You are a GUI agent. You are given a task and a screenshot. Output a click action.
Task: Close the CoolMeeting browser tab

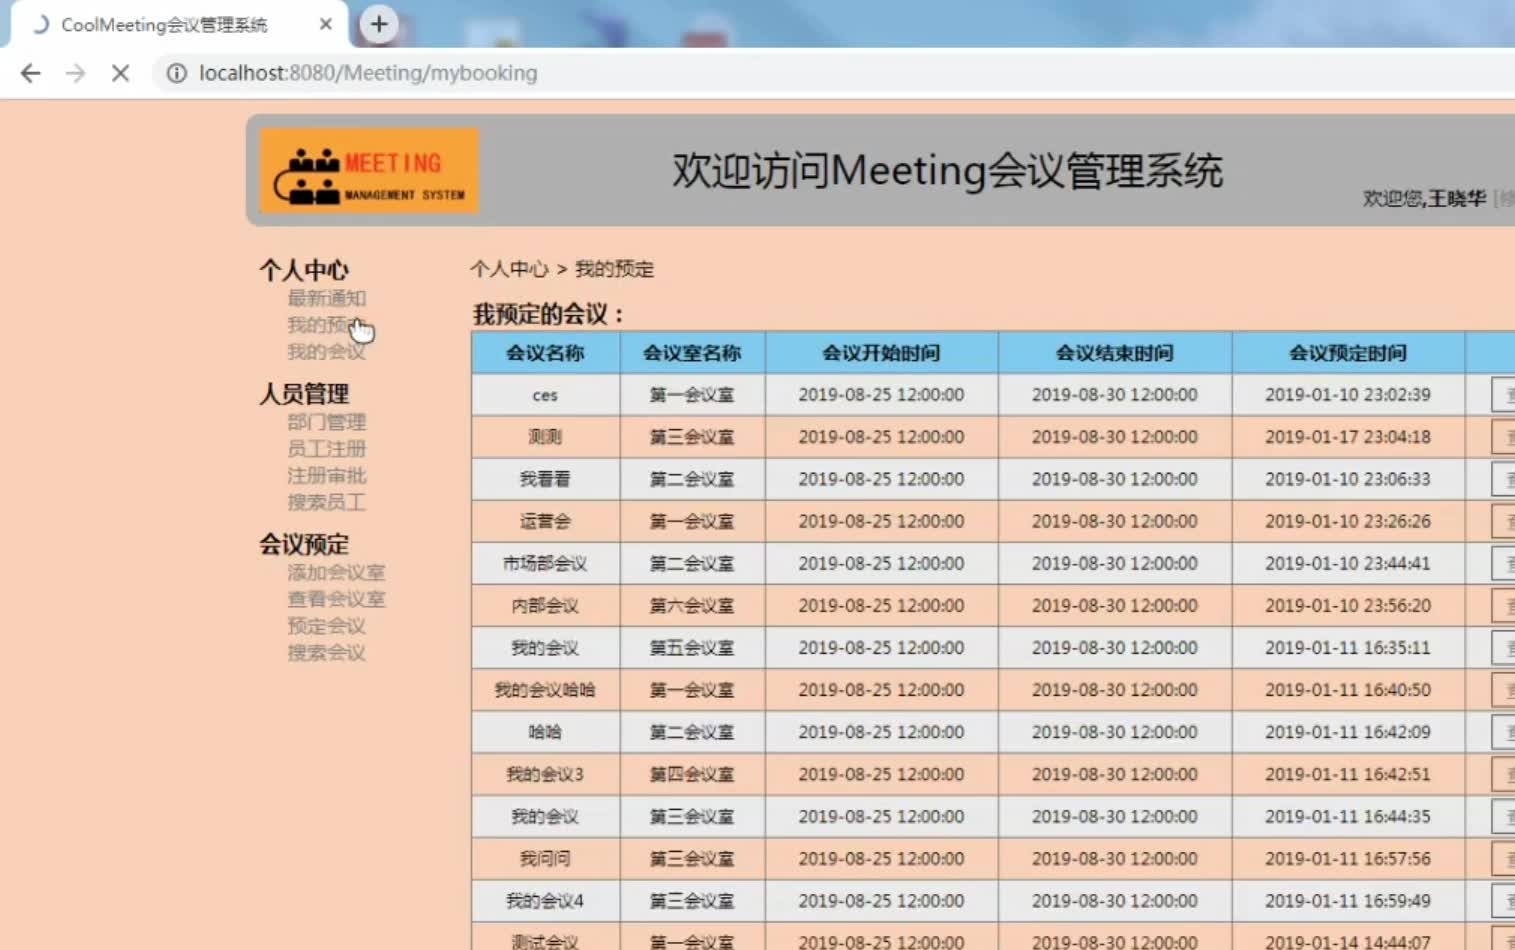pyautogui.click(x=325, y=24)
